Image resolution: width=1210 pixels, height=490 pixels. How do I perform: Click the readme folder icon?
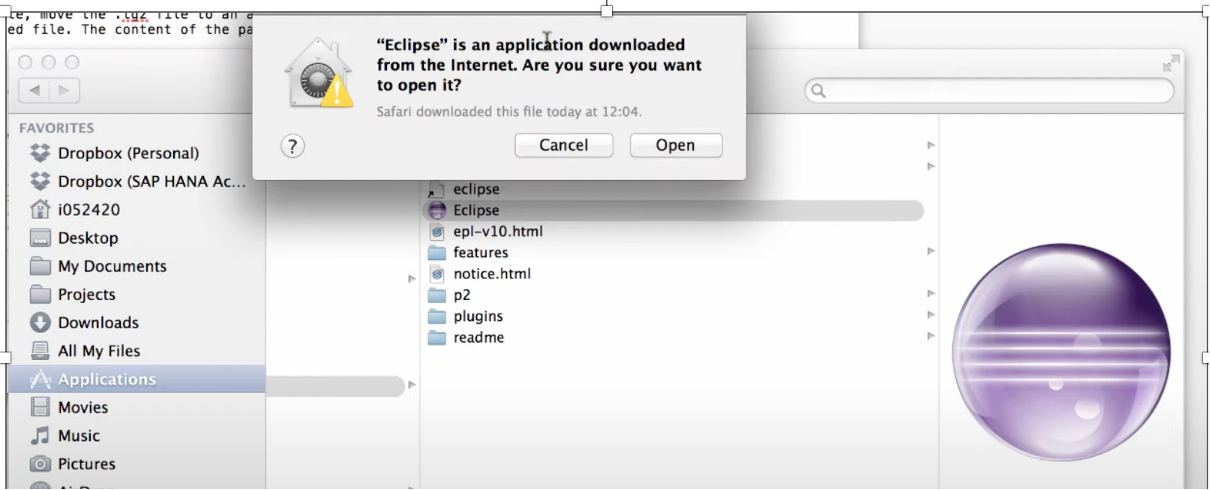pos(436,337)
